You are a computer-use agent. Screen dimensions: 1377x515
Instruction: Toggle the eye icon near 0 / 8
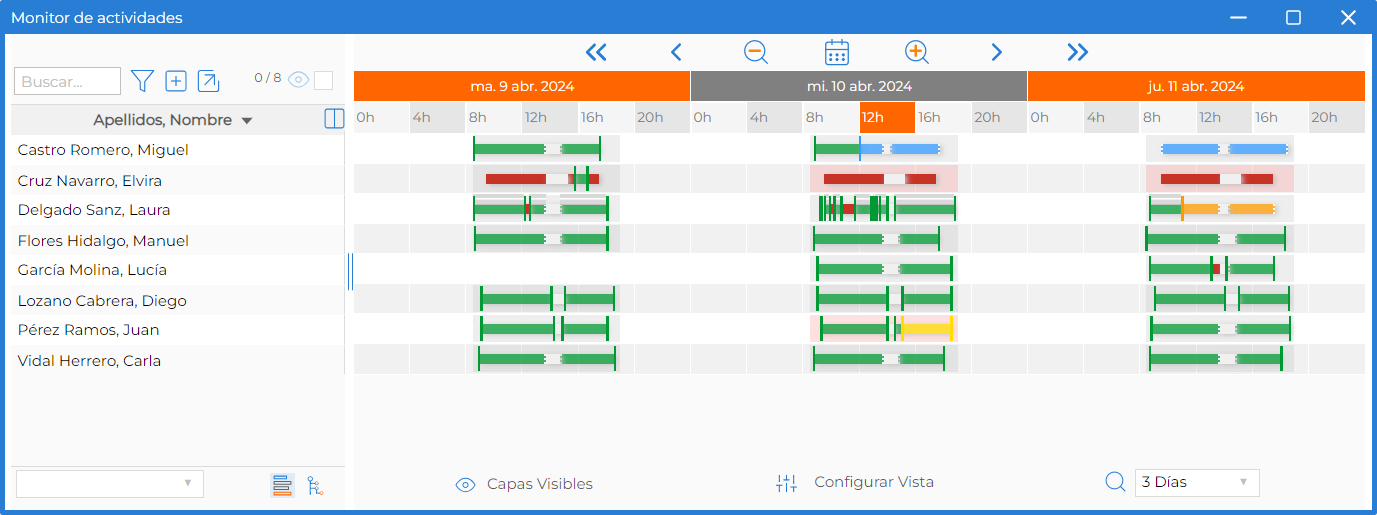coord(297,80)
